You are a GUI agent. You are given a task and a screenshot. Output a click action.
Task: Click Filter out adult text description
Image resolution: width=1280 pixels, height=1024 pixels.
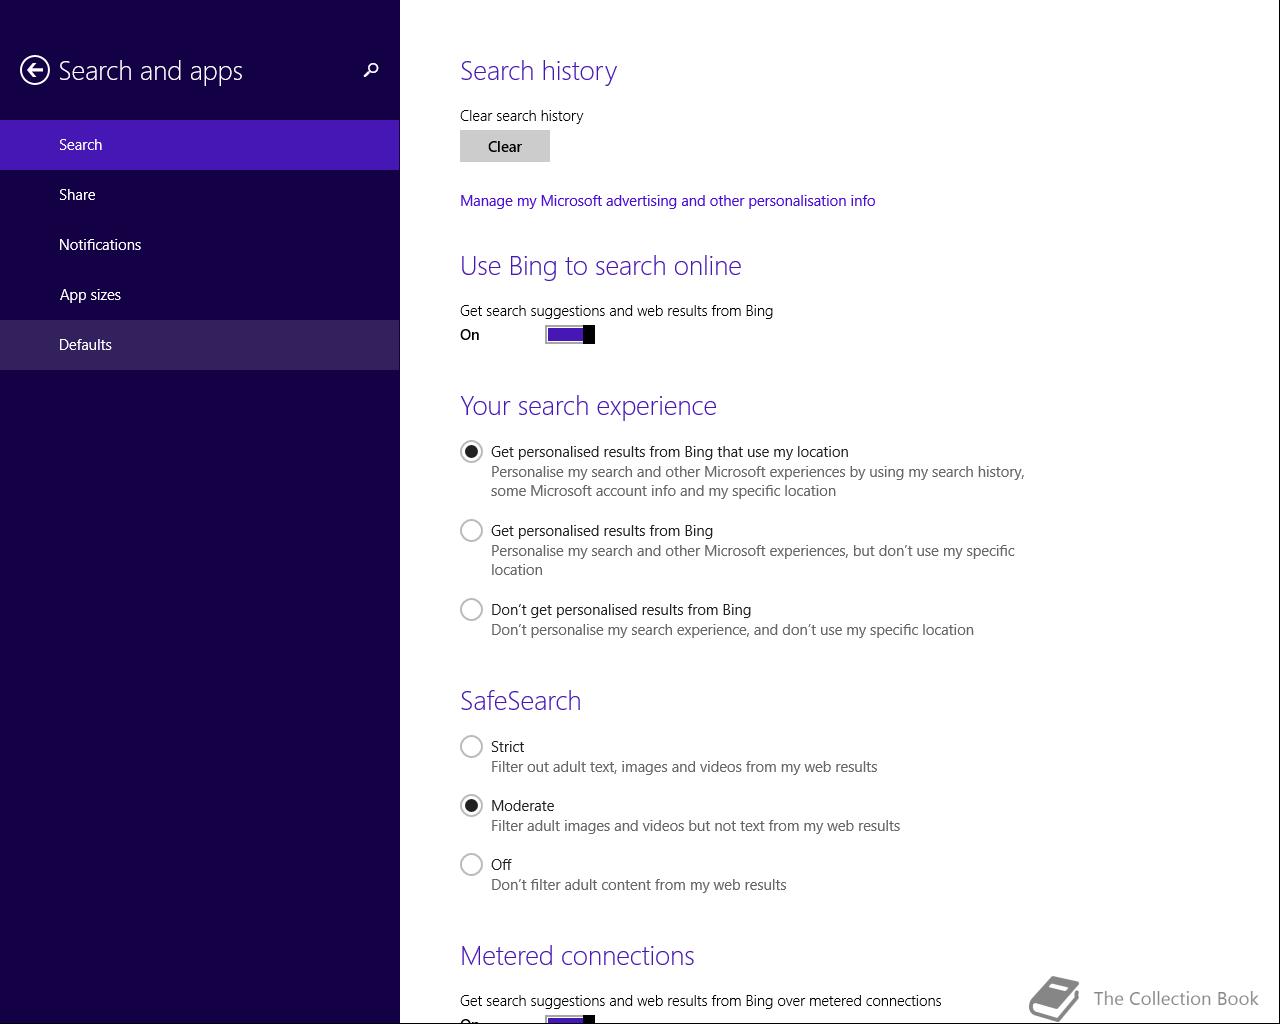[x=684, y=767]
